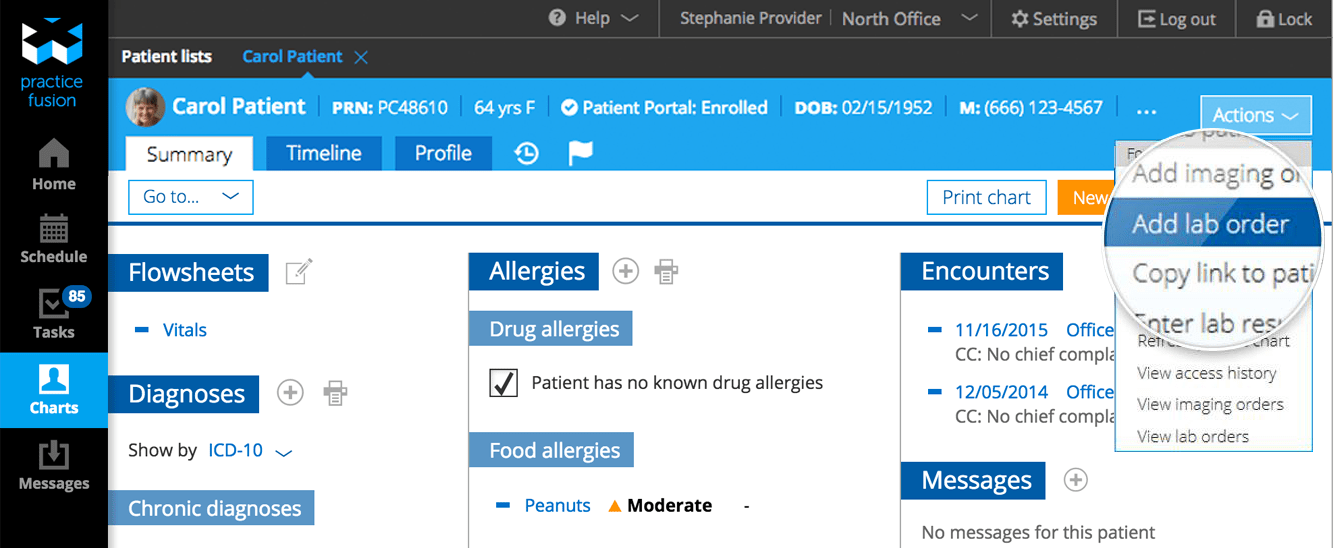1337x548 pixels.
Task: Click the chart history clock icon
Action: pyautogui.click(x=527, y=153)
